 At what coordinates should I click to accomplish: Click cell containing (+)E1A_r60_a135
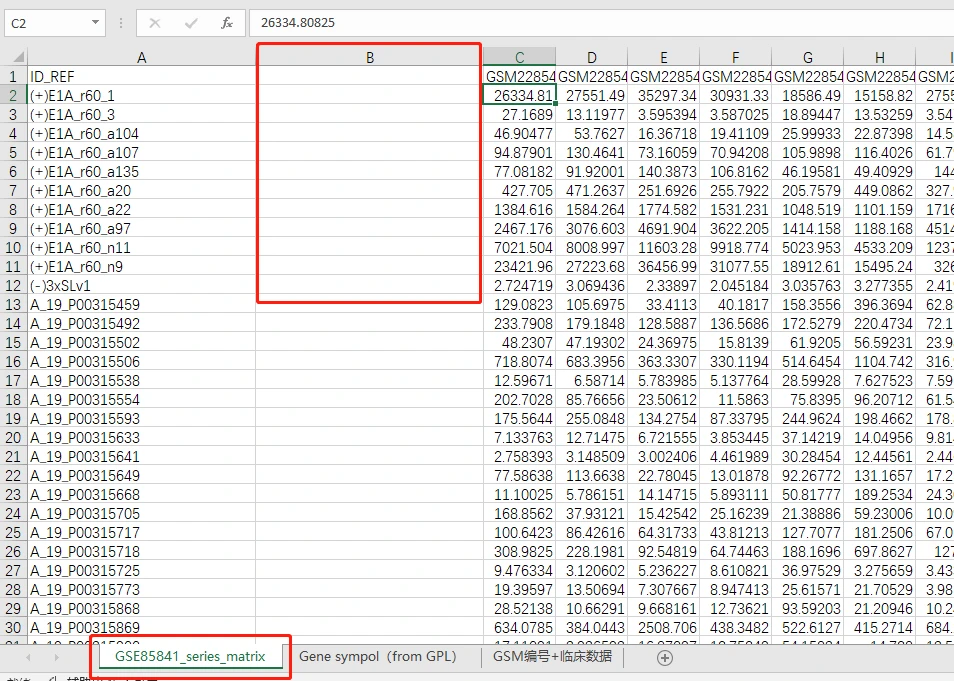click(141, 172)
